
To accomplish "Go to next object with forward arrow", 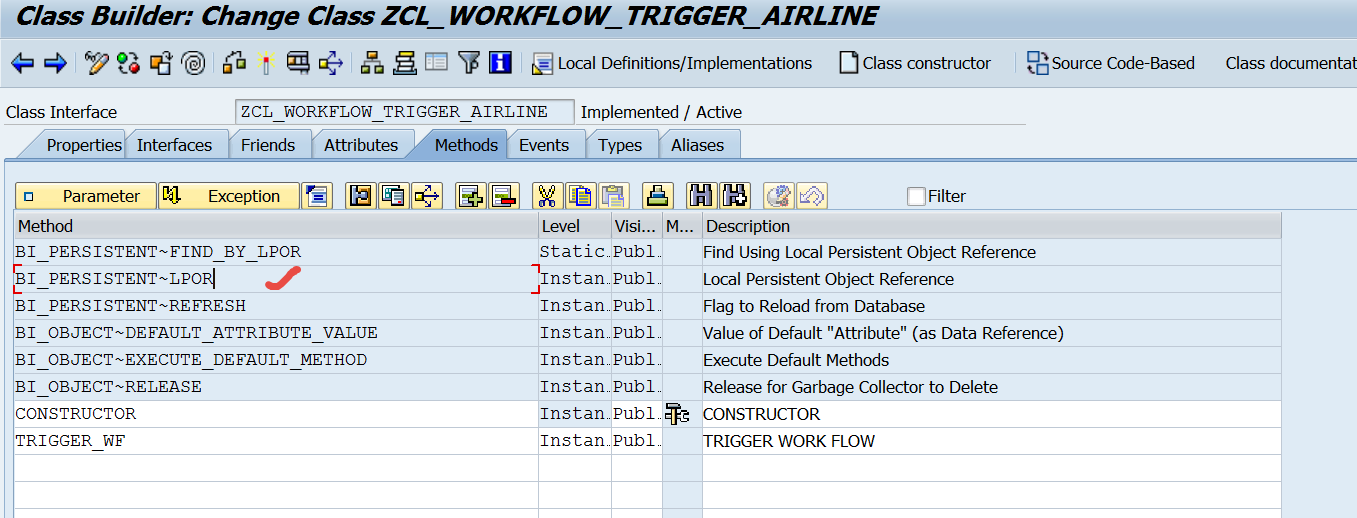I will (x=55, y=63).
